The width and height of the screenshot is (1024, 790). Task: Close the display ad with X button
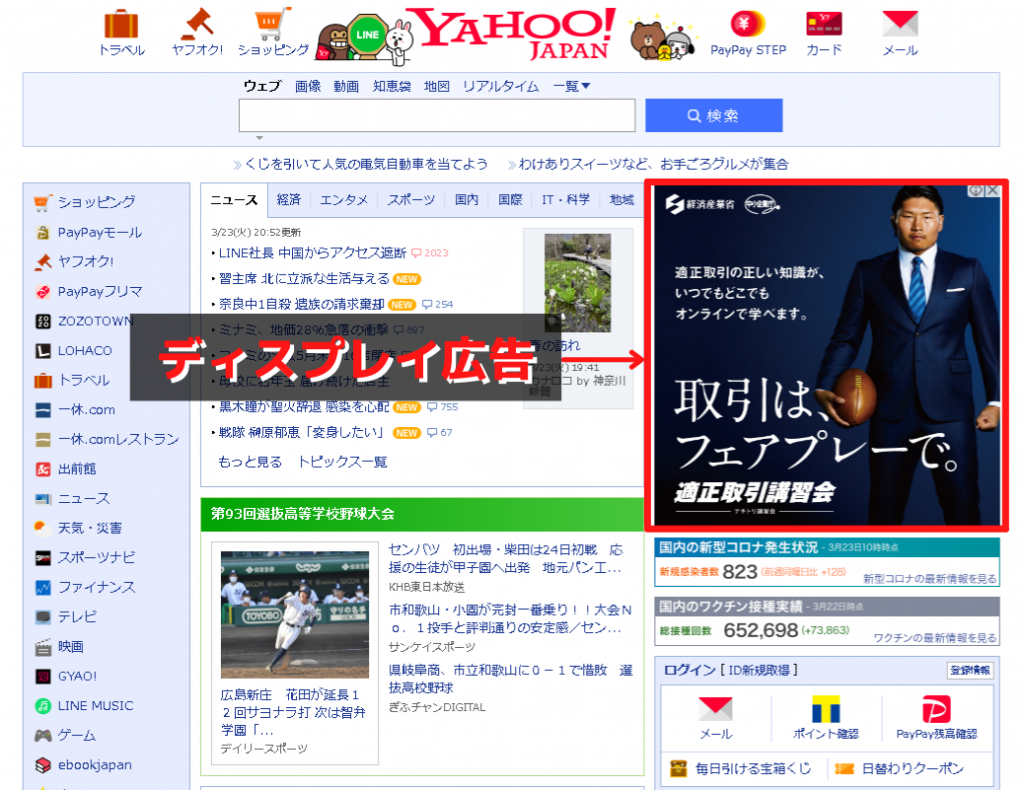point(993,191)
